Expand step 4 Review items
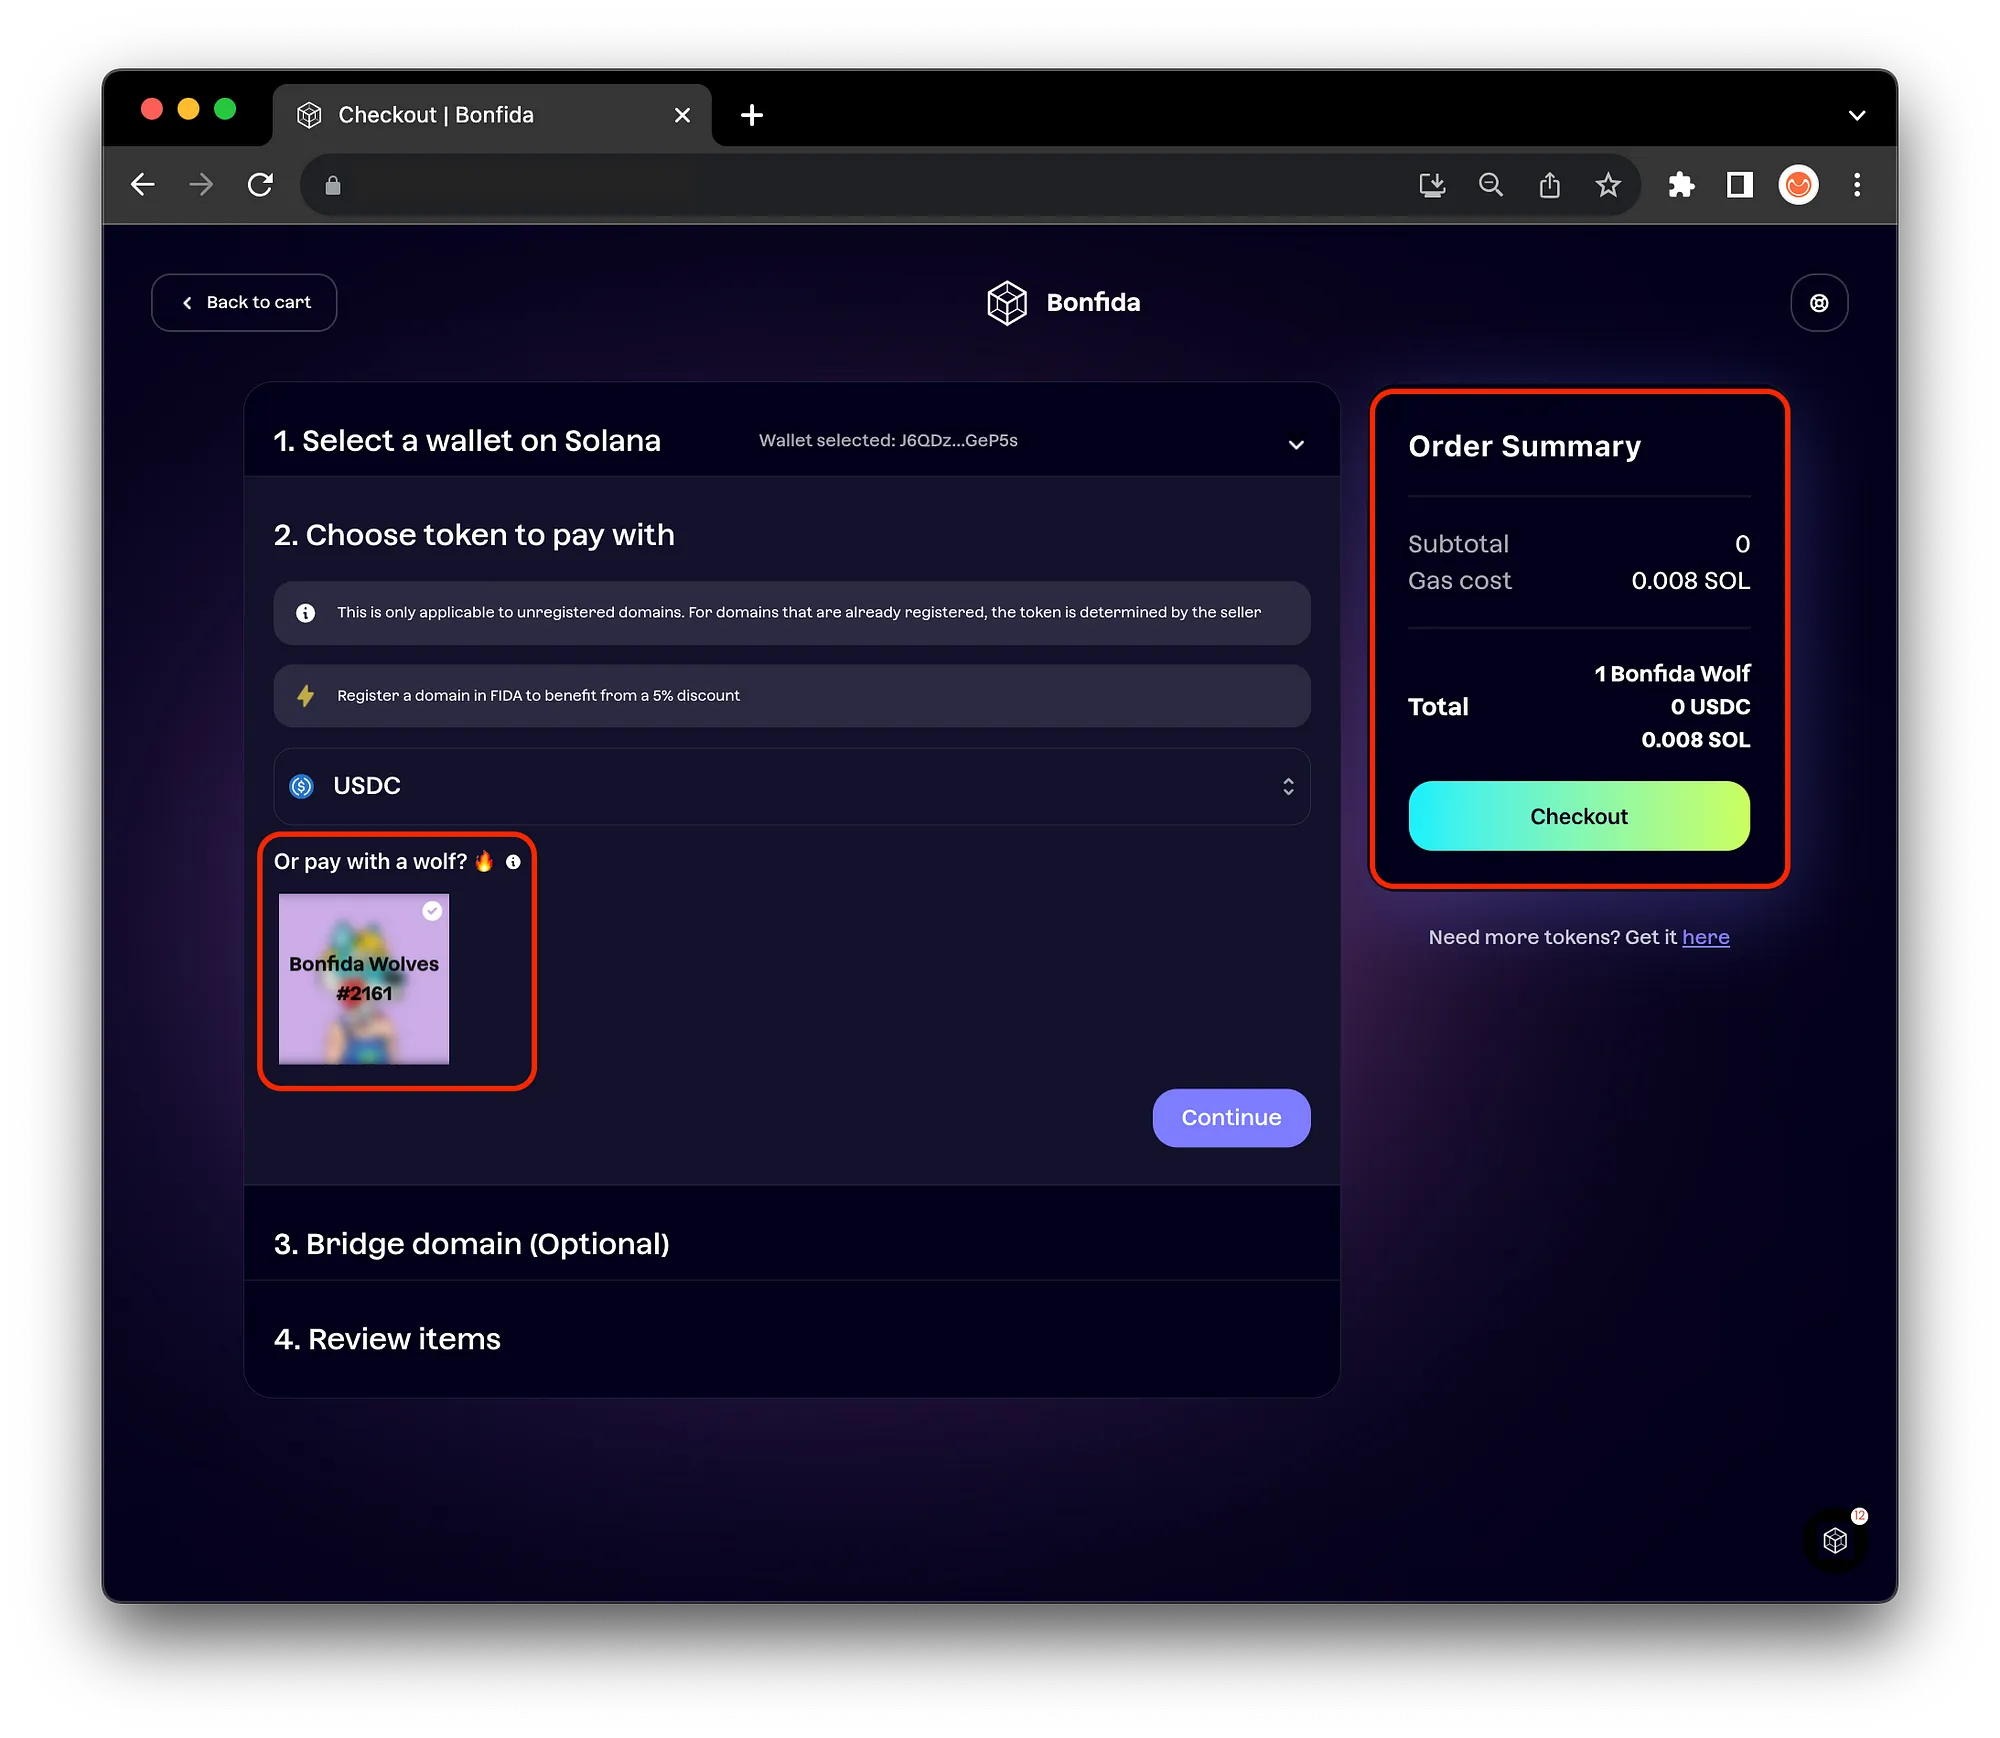2000x1738 pixels. pos(792,1338)
